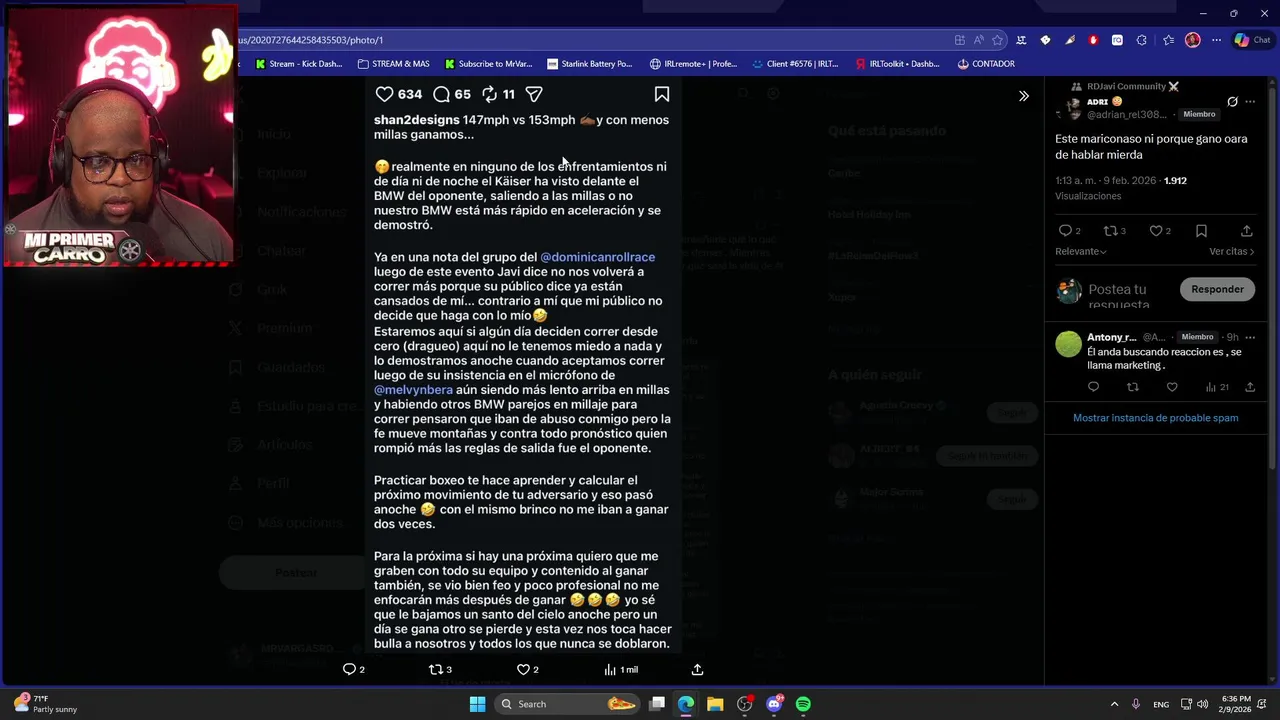Share Antony_r's comment
This screenshot has height=720, width=1280.
(x=1250, y=387)
